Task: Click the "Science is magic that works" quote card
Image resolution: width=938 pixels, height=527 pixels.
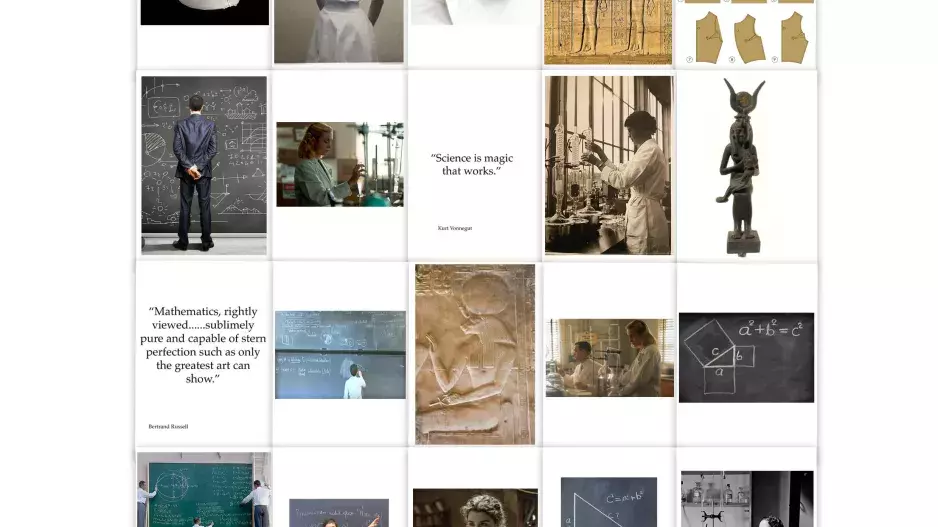Action: click(474, 165)
